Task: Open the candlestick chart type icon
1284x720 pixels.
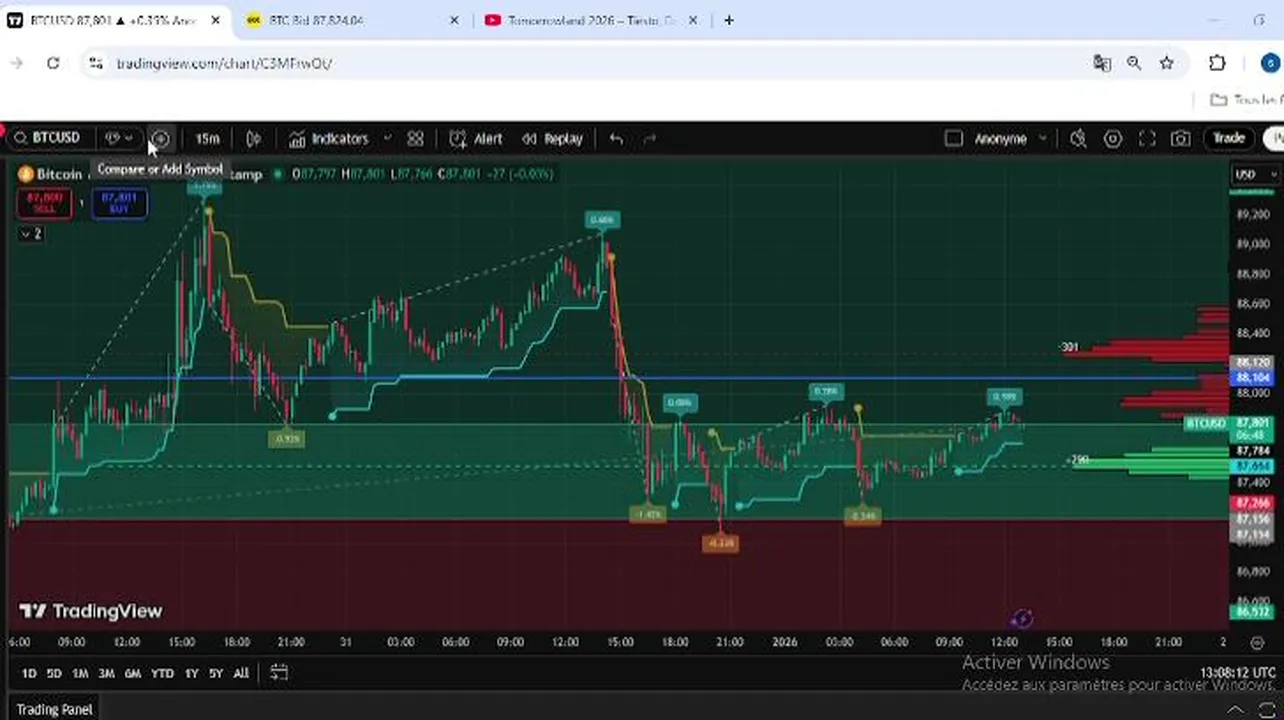Action: (254, 139)
